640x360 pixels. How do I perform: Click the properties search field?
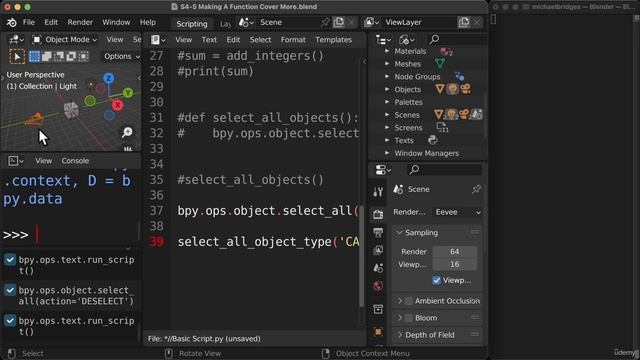click(x=444, y=170)
